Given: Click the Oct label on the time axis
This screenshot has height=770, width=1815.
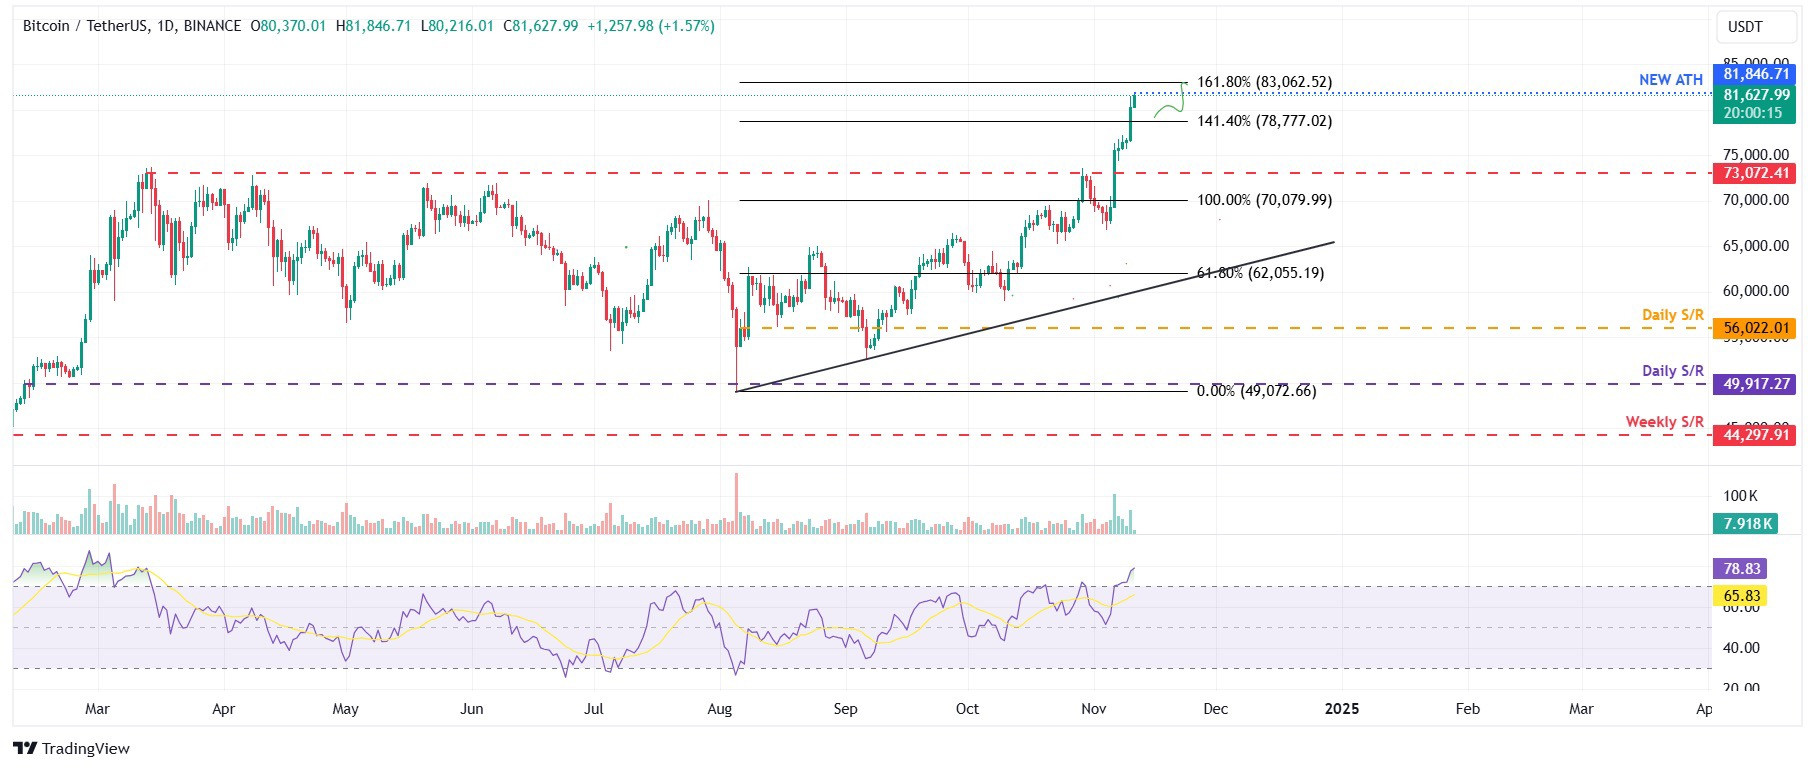Looking at the screenshot, I should coord(967,709).
